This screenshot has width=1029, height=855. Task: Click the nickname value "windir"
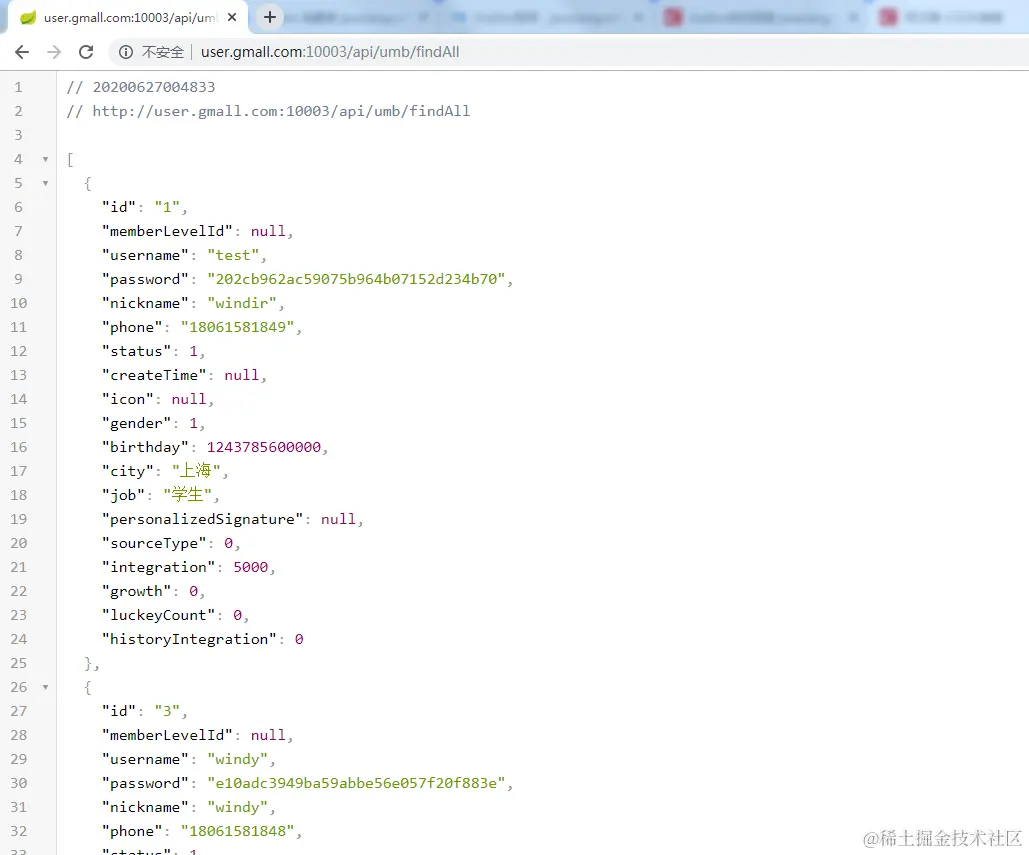point(242,303)
